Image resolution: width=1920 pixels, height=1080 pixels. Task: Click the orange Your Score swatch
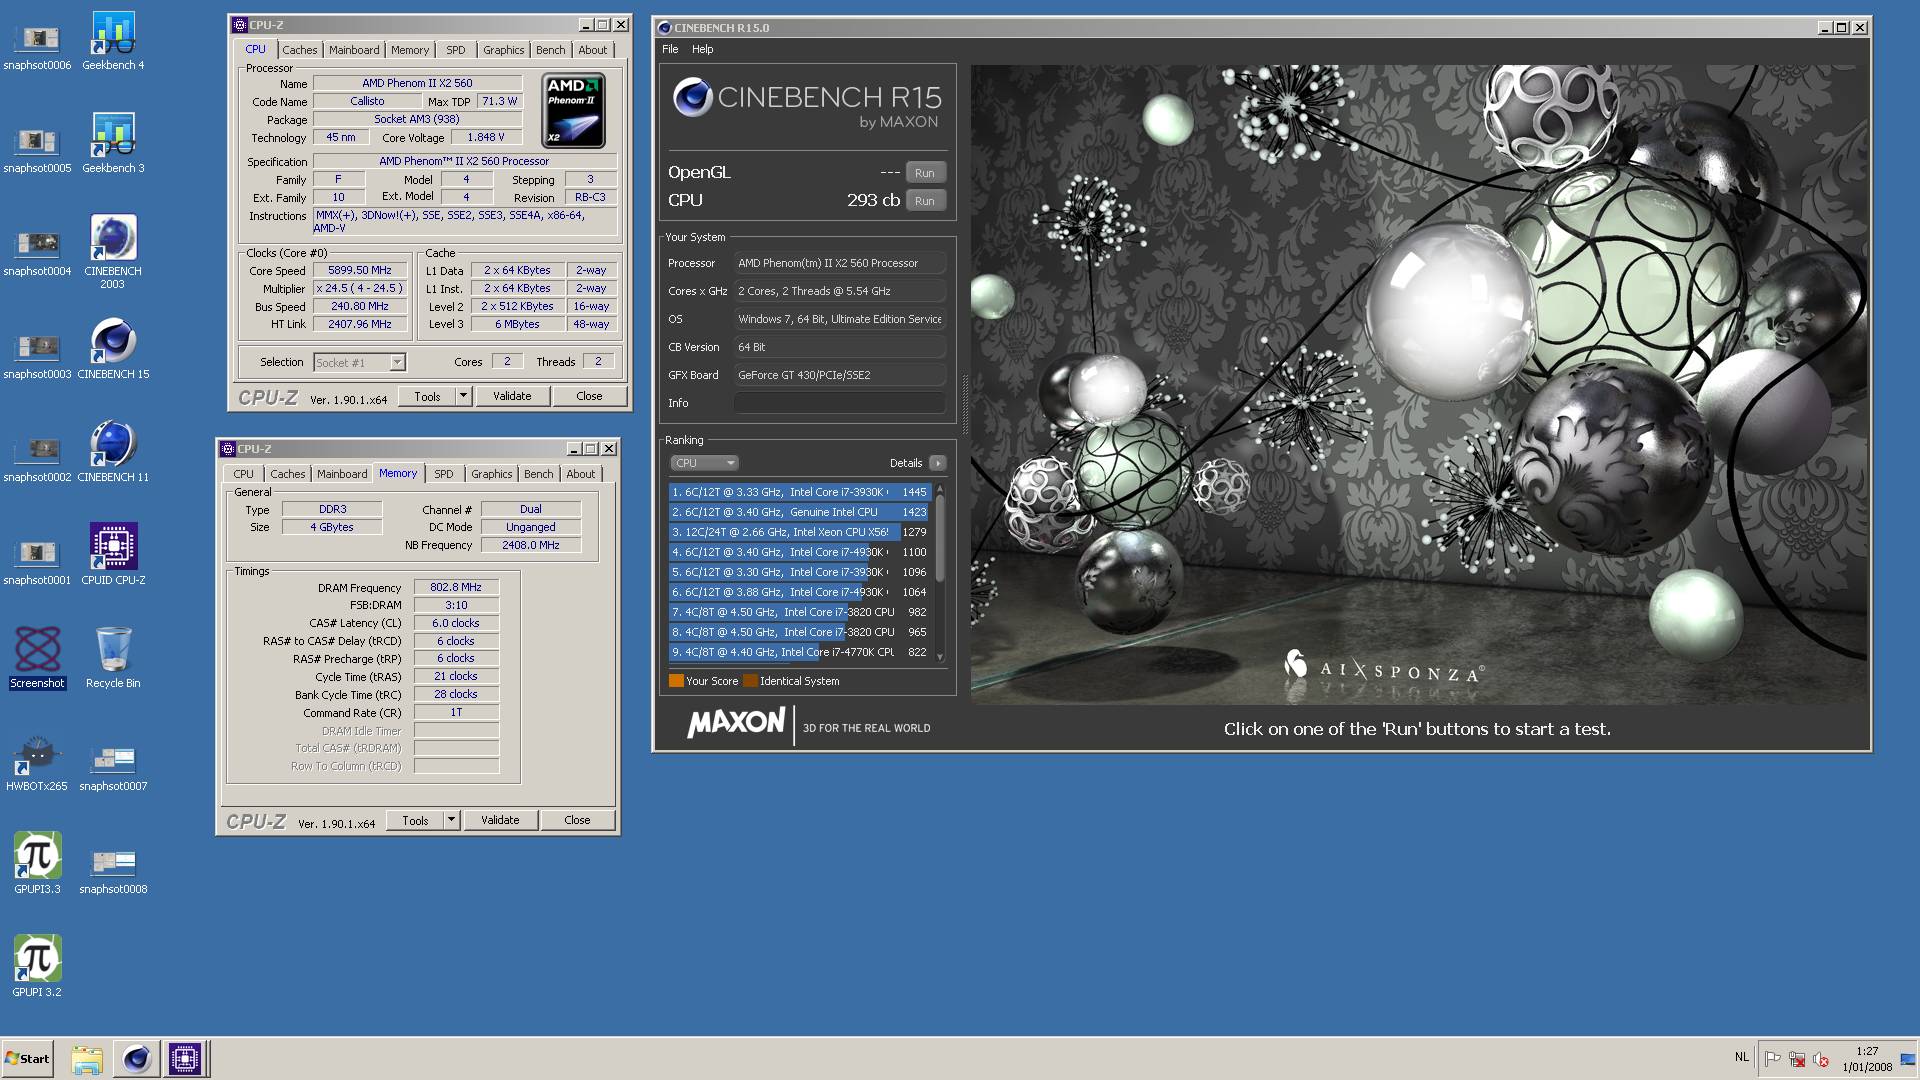click(x=676, y=681)
